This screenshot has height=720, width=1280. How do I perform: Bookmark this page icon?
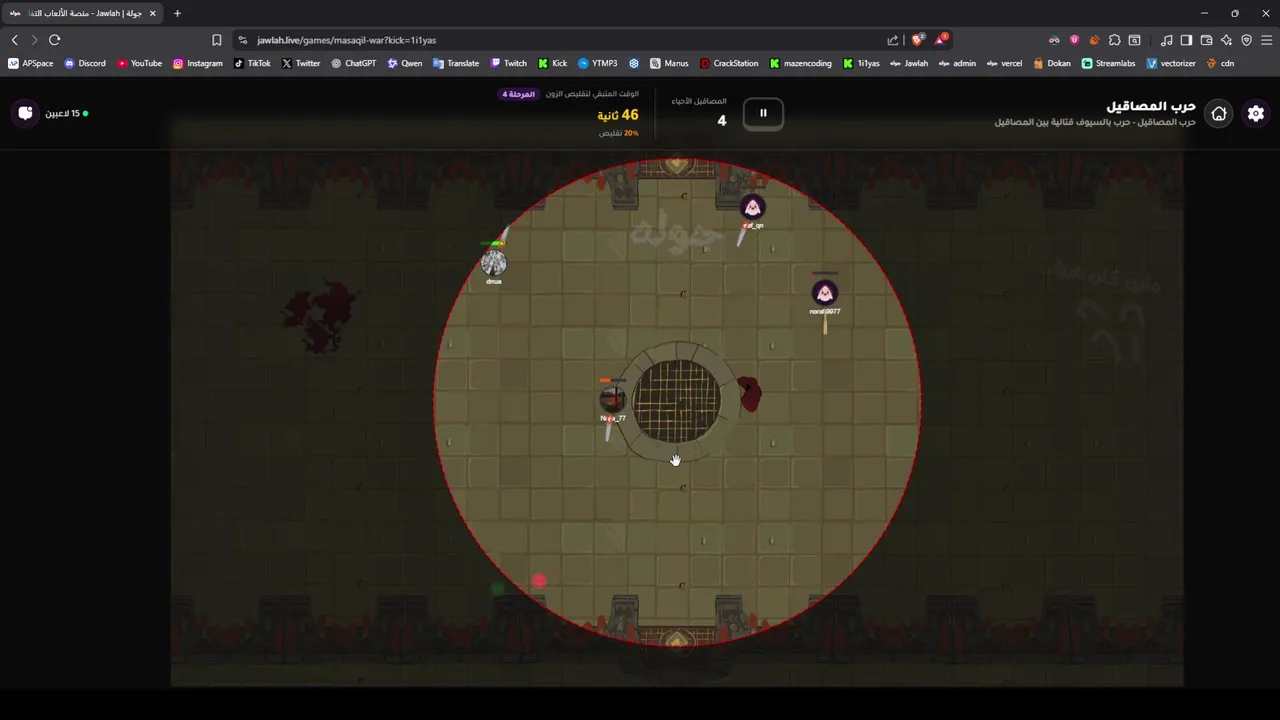coord(216,40)
